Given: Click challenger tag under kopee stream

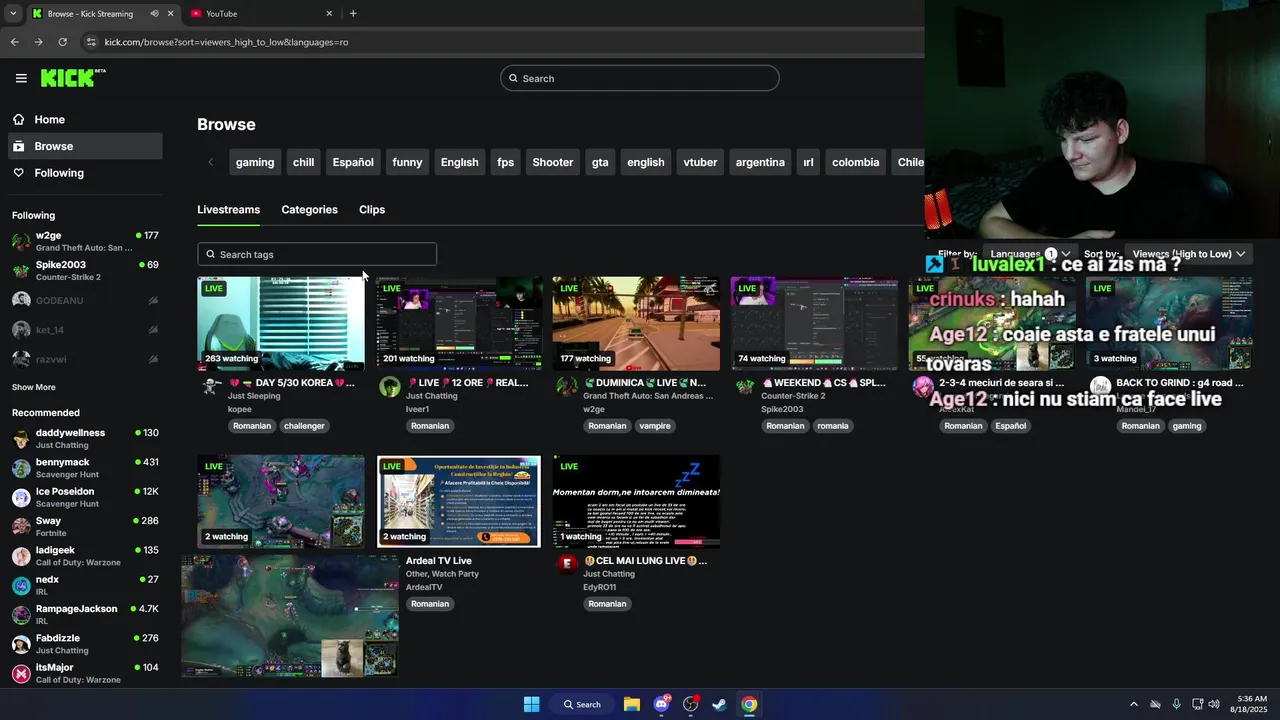Looking at the screenshot, I should click(x=304, y=426).
